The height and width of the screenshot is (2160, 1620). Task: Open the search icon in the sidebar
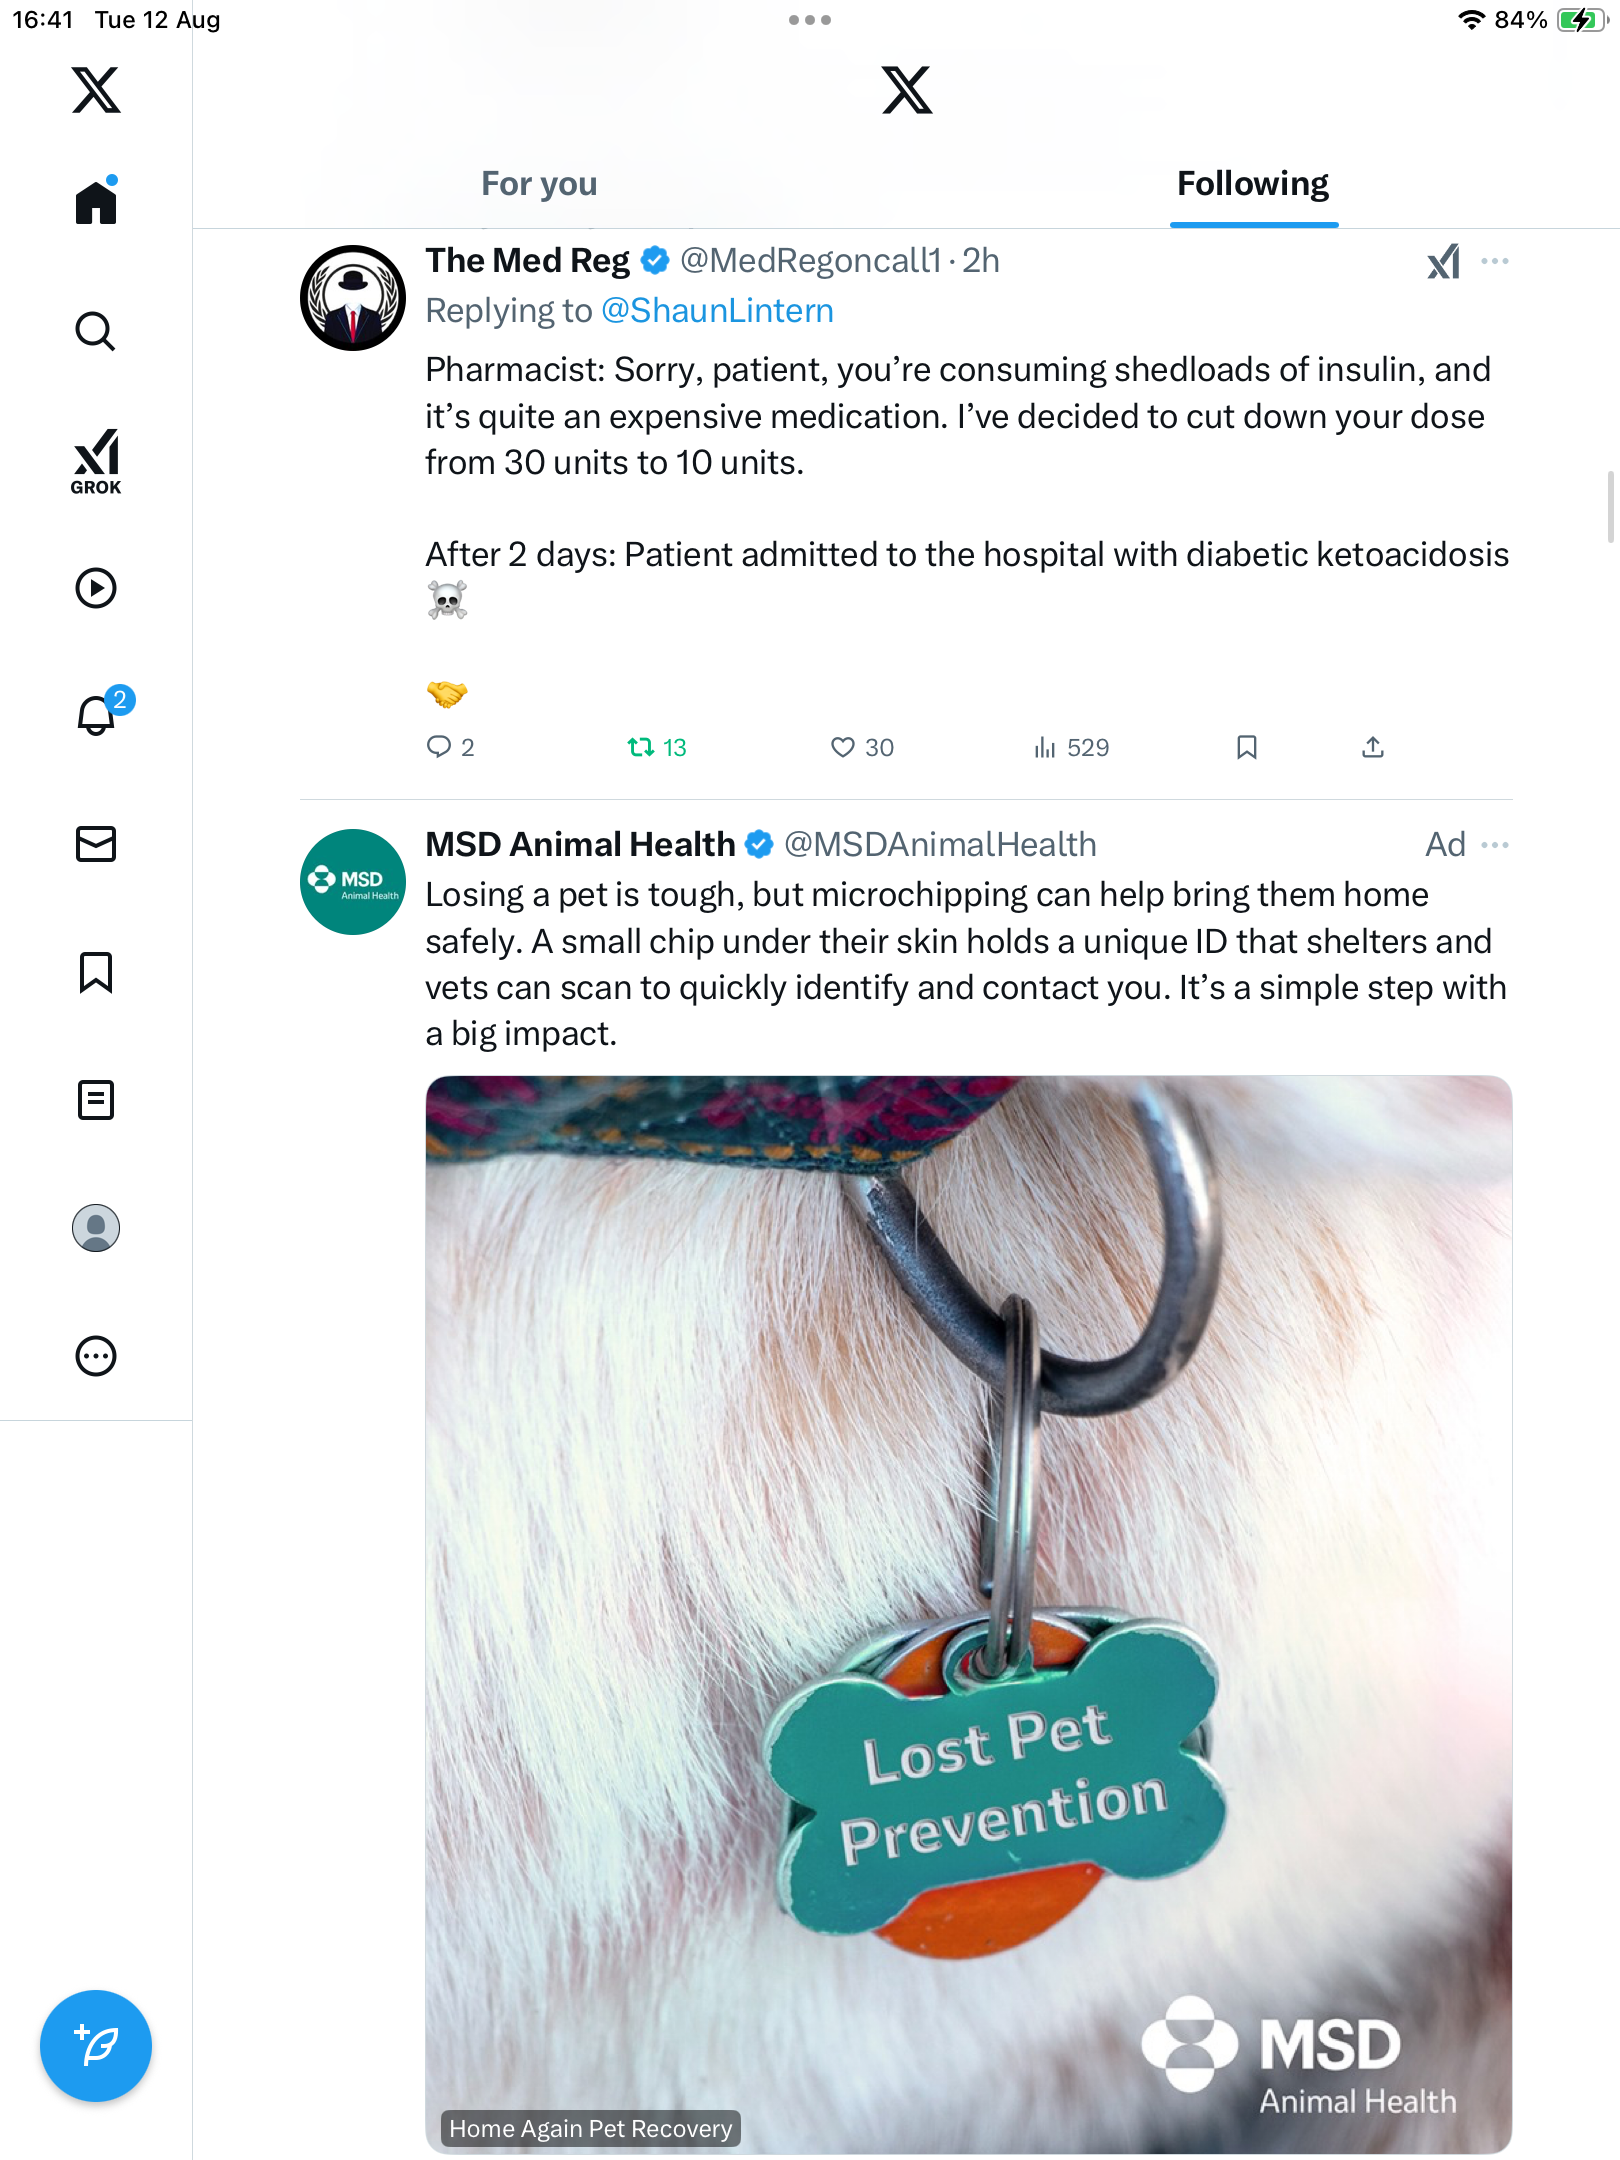(x=96, y=332)
